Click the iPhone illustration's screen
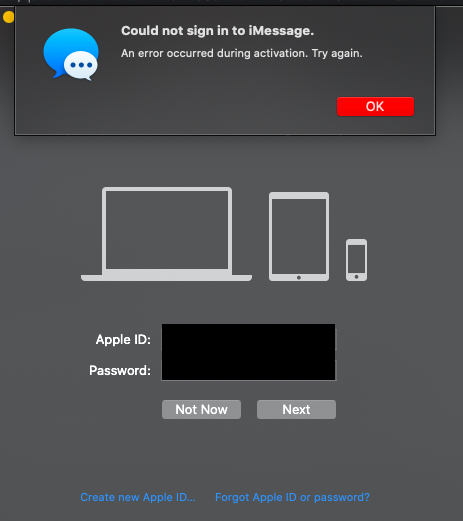Viewport: 463px width, 521px height. (x=356, y=259)
